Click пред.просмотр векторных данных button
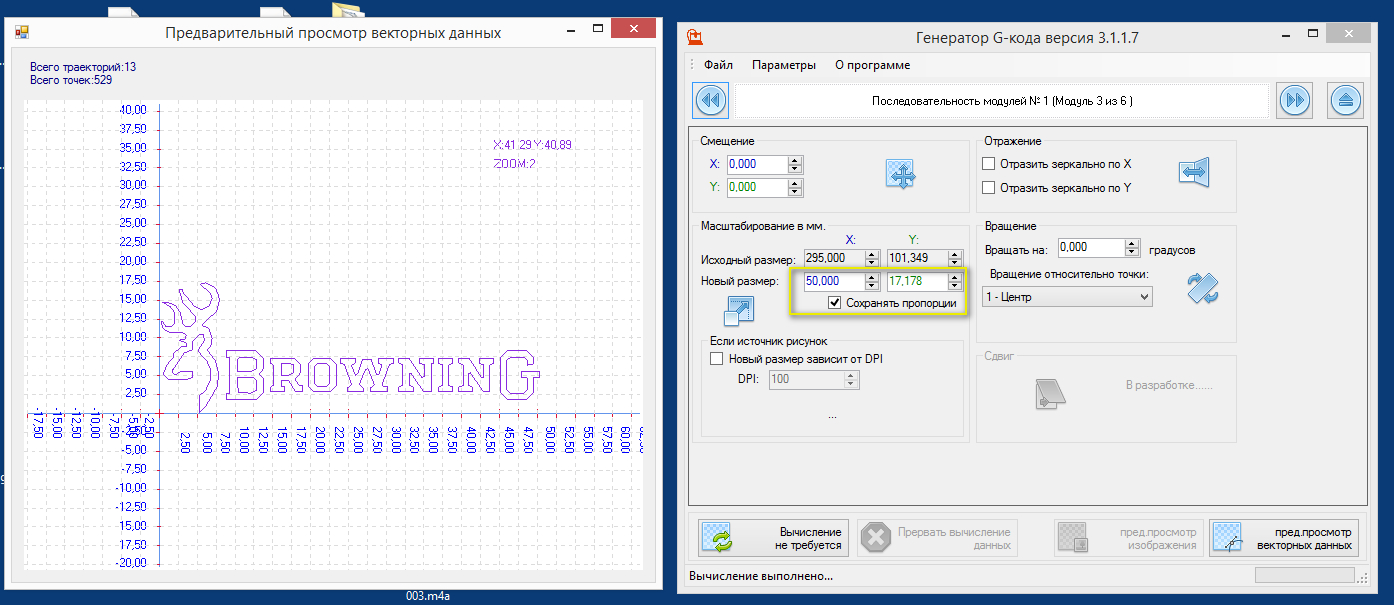The image size is (1394, 605). [x=1283, y=538]
